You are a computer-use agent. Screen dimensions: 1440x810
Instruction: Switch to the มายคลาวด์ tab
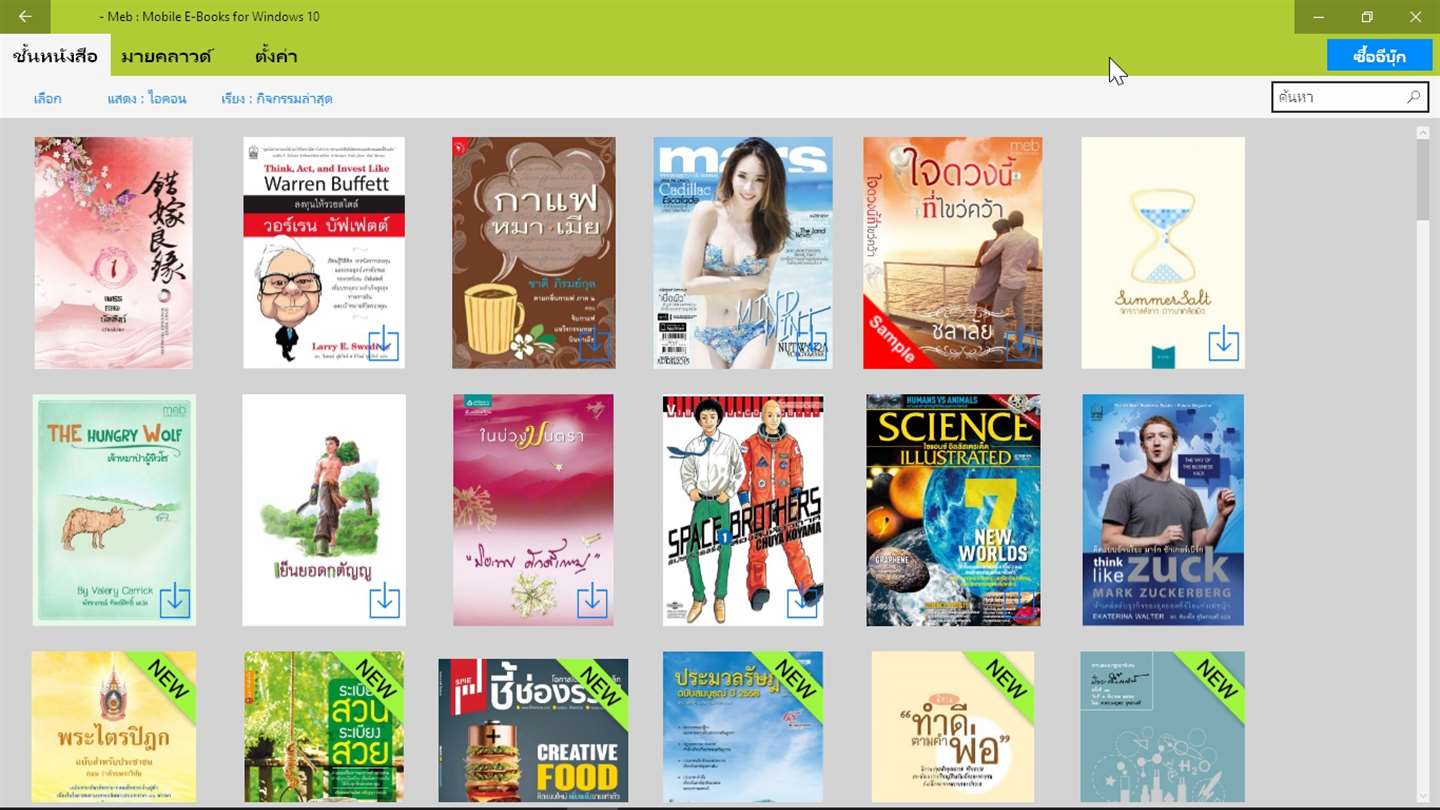point(167,56)
